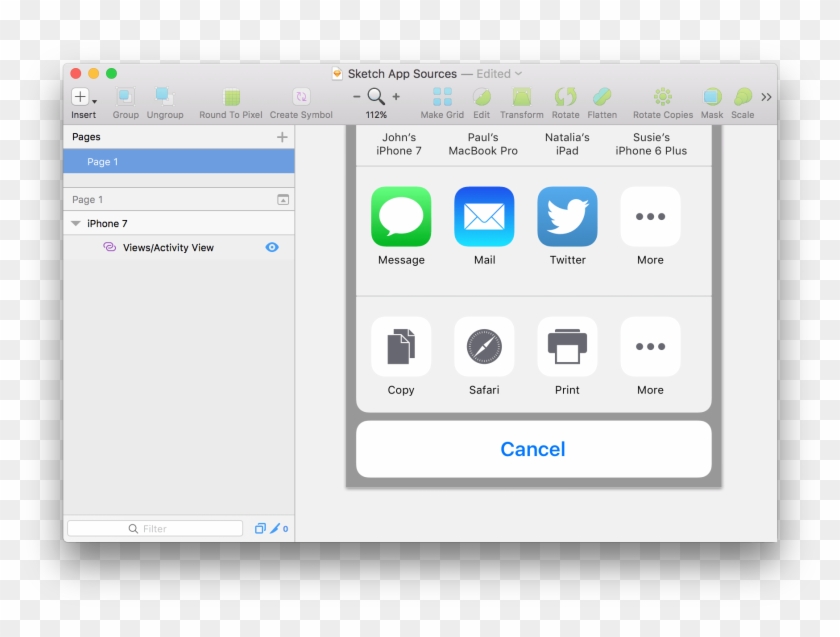Click the Cancel button
Image resolution: width=840 pixels, height=637 pixels.
point(534,449)
